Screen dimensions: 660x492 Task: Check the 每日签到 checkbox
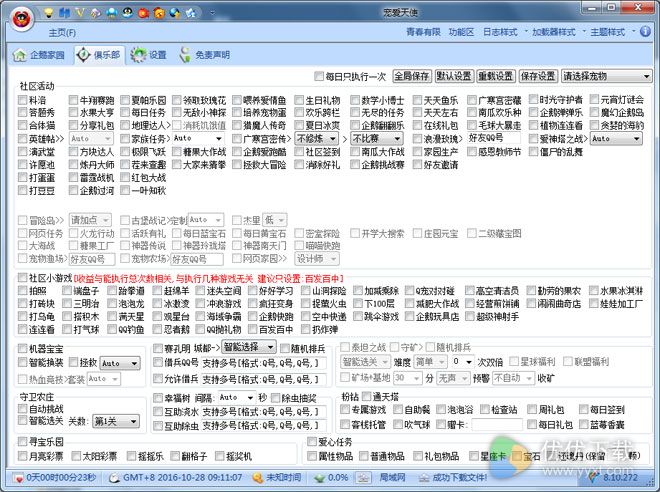click(583, 410)
